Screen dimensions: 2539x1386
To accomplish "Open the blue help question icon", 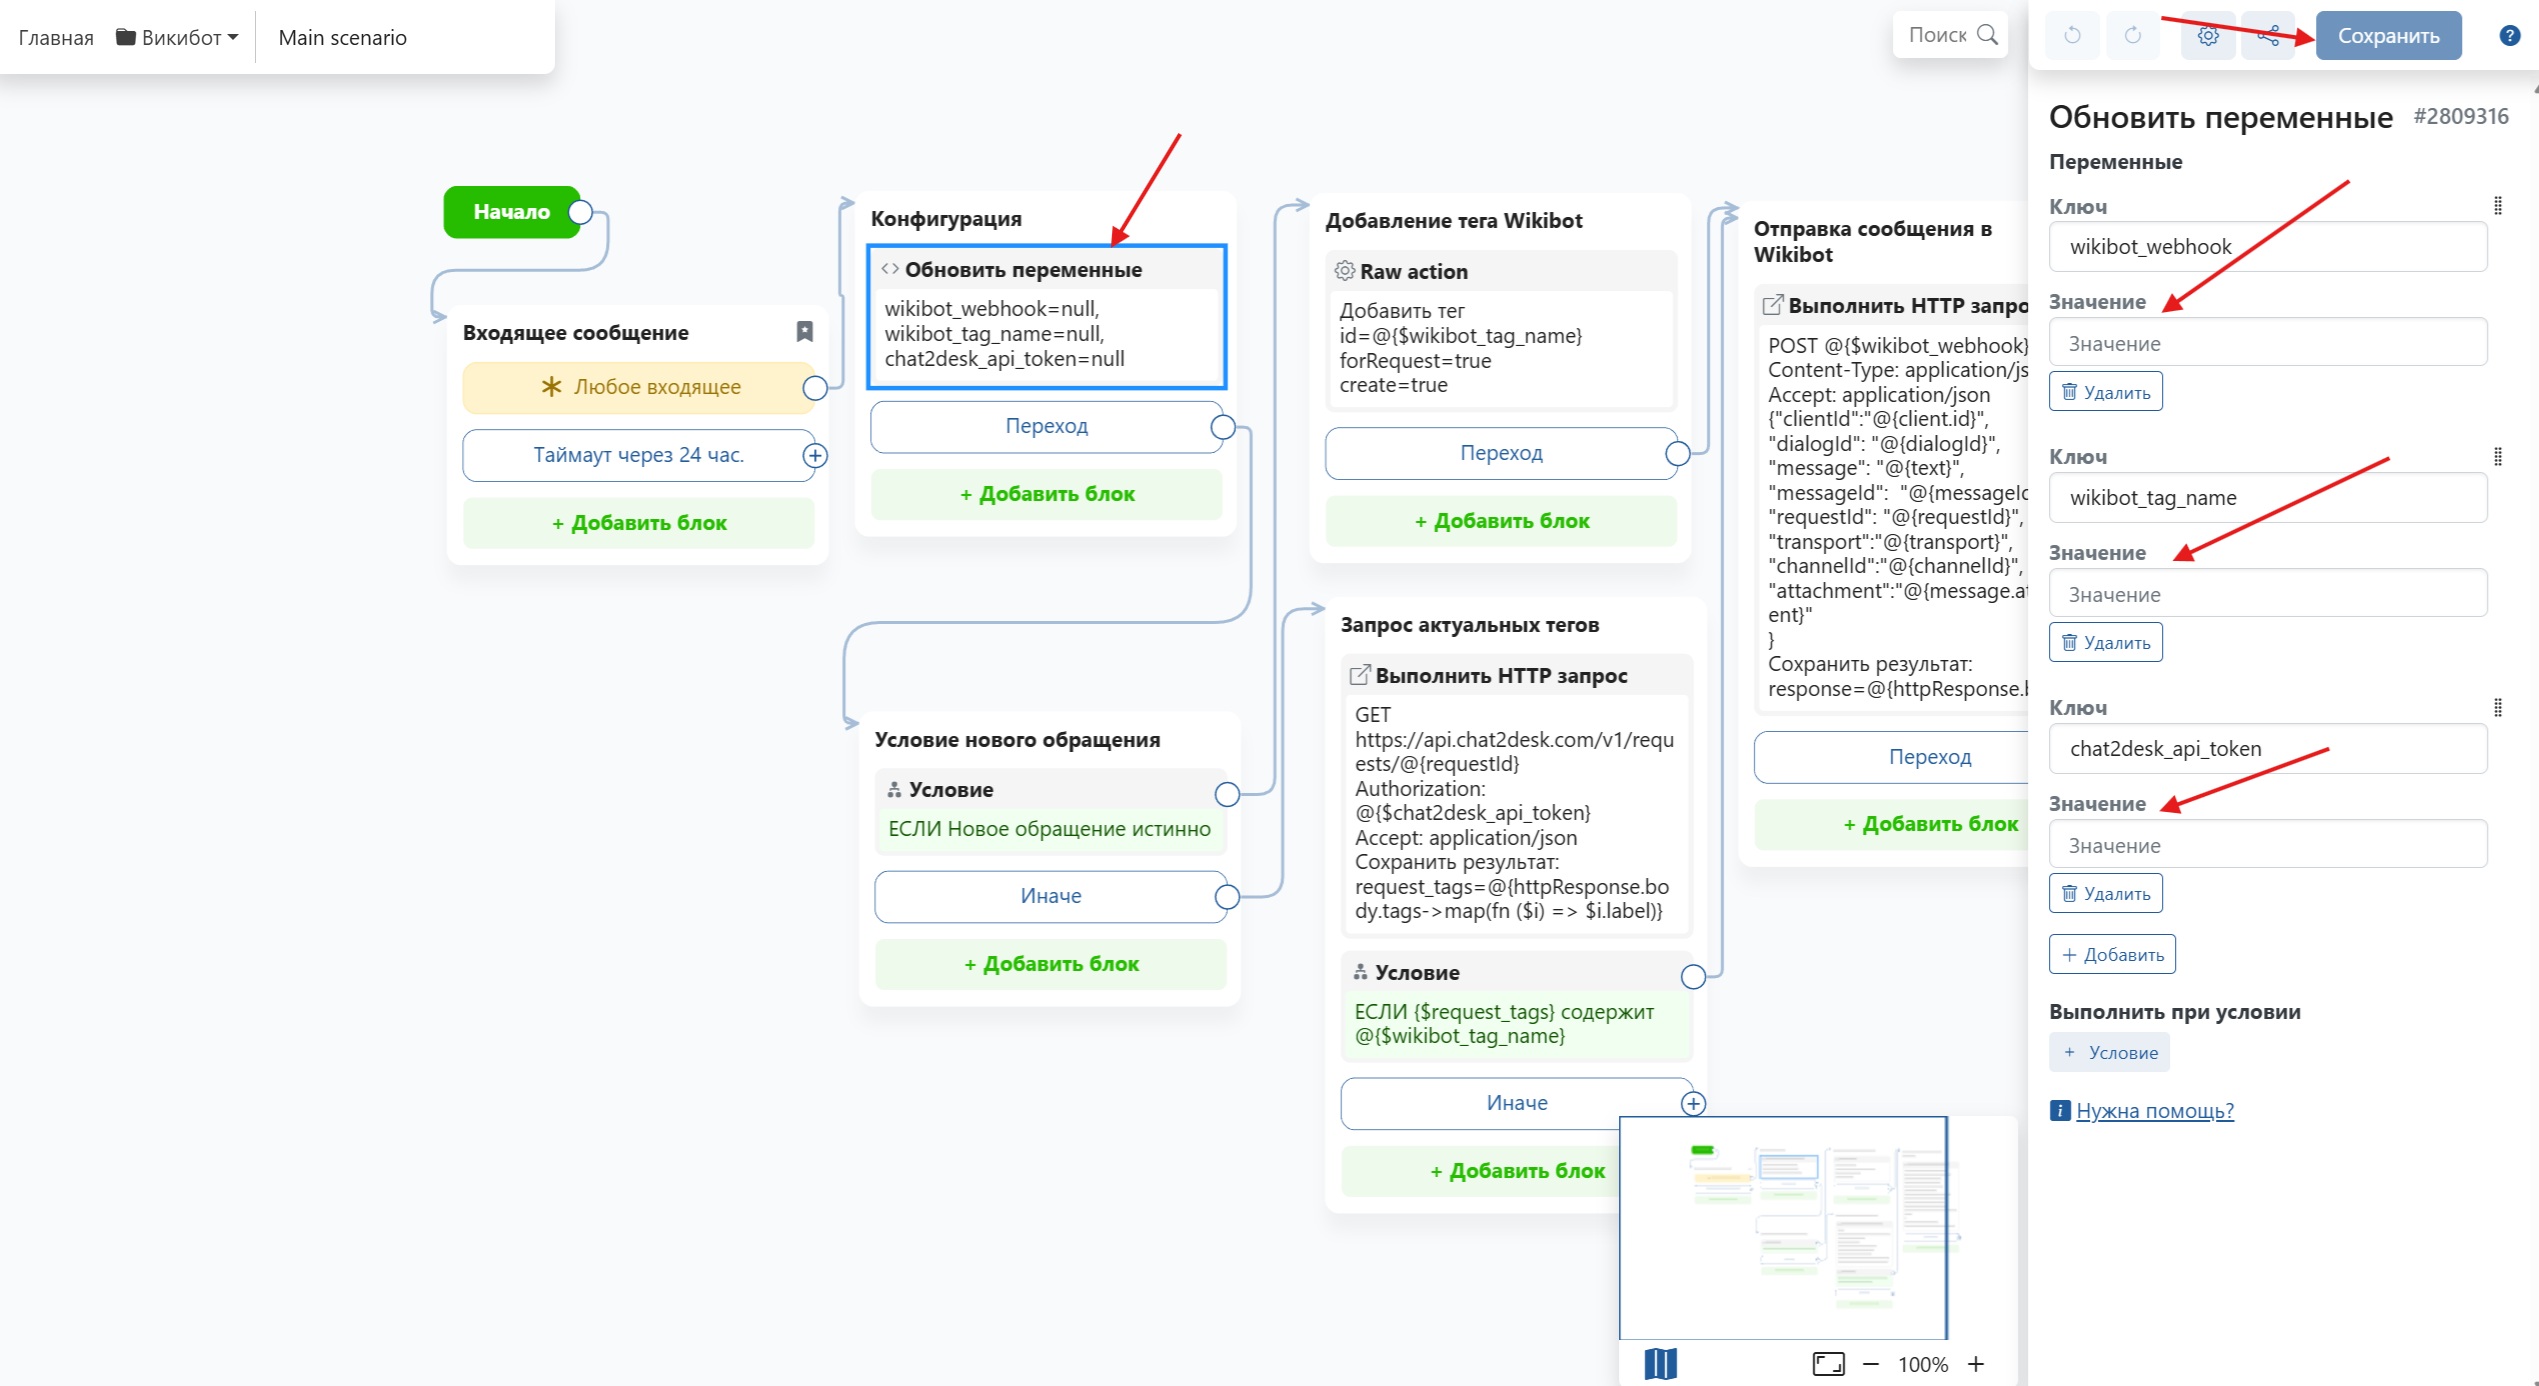I will [x=2509, y=36].
